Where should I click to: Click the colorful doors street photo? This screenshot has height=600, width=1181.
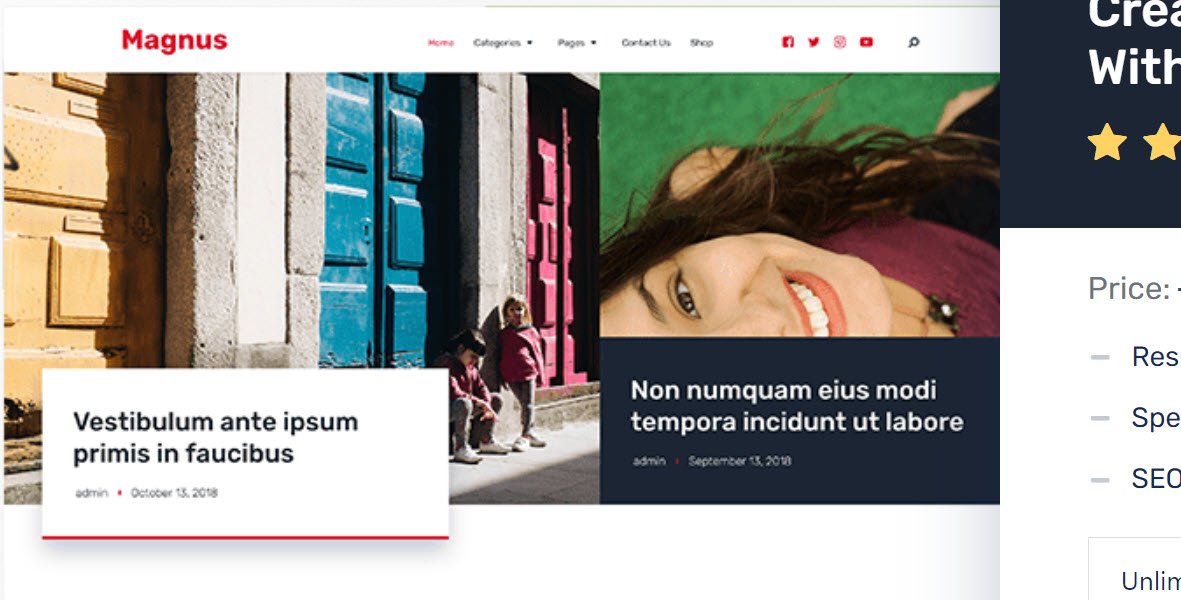pos(301,220)
